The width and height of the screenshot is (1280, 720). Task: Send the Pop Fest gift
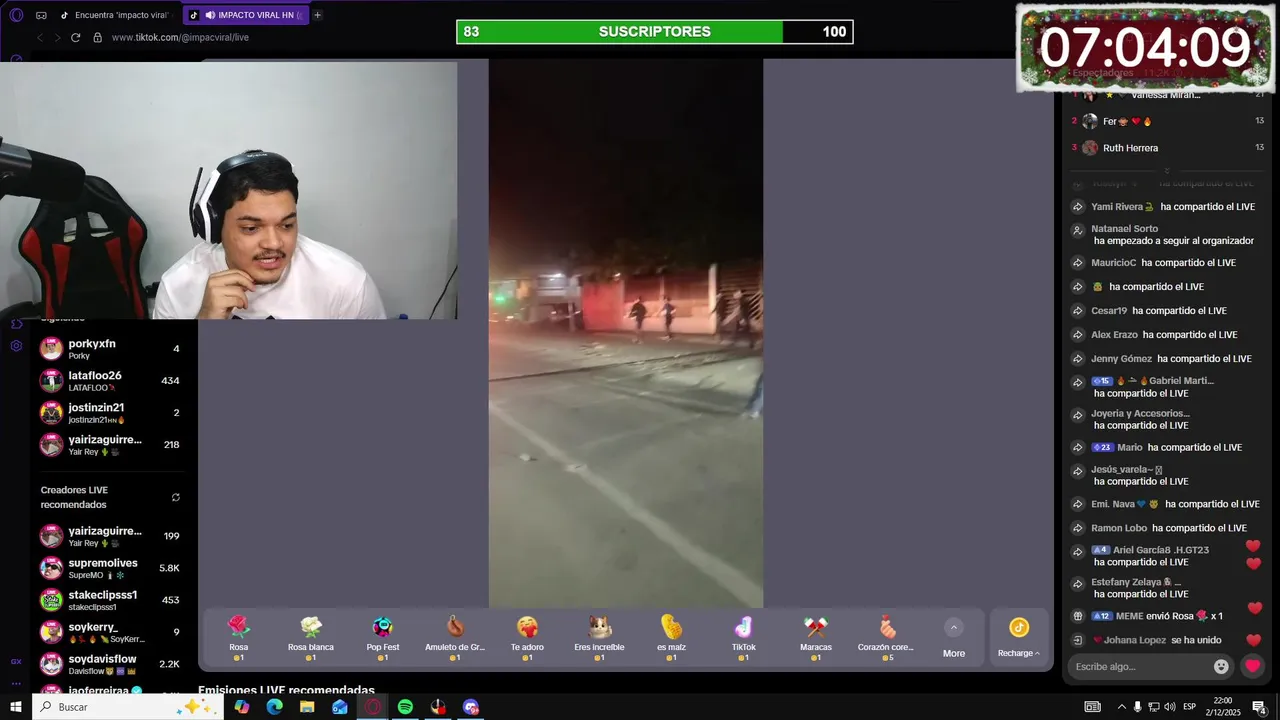(383, 638)
